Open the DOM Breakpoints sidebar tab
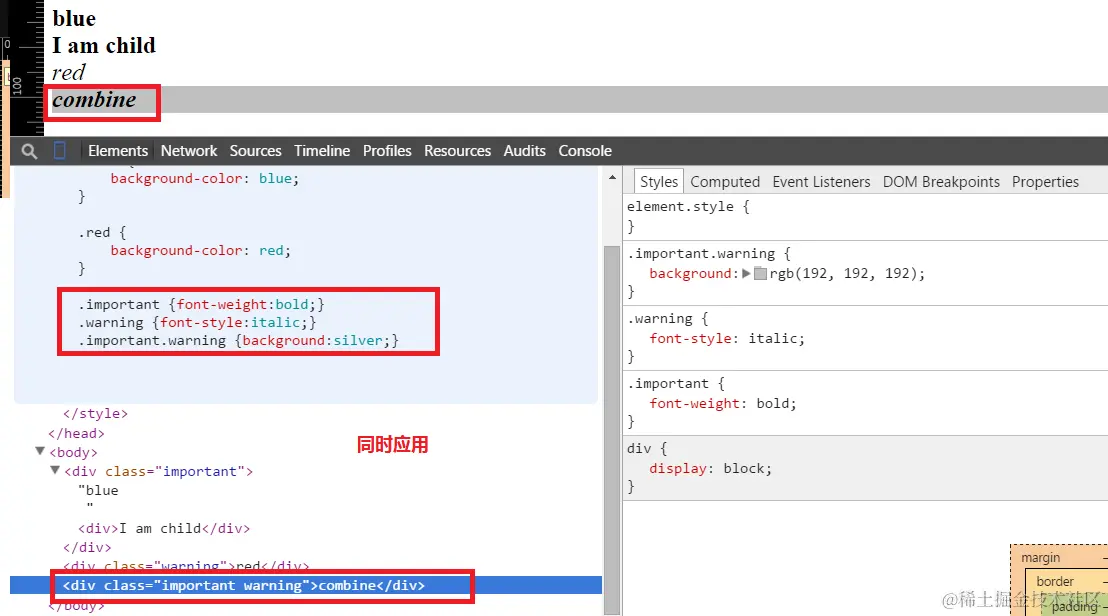 tap(941, 182)
